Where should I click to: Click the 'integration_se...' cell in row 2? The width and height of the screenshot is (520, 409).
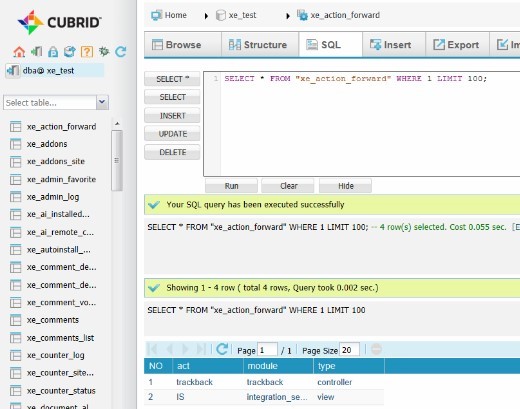277,397
